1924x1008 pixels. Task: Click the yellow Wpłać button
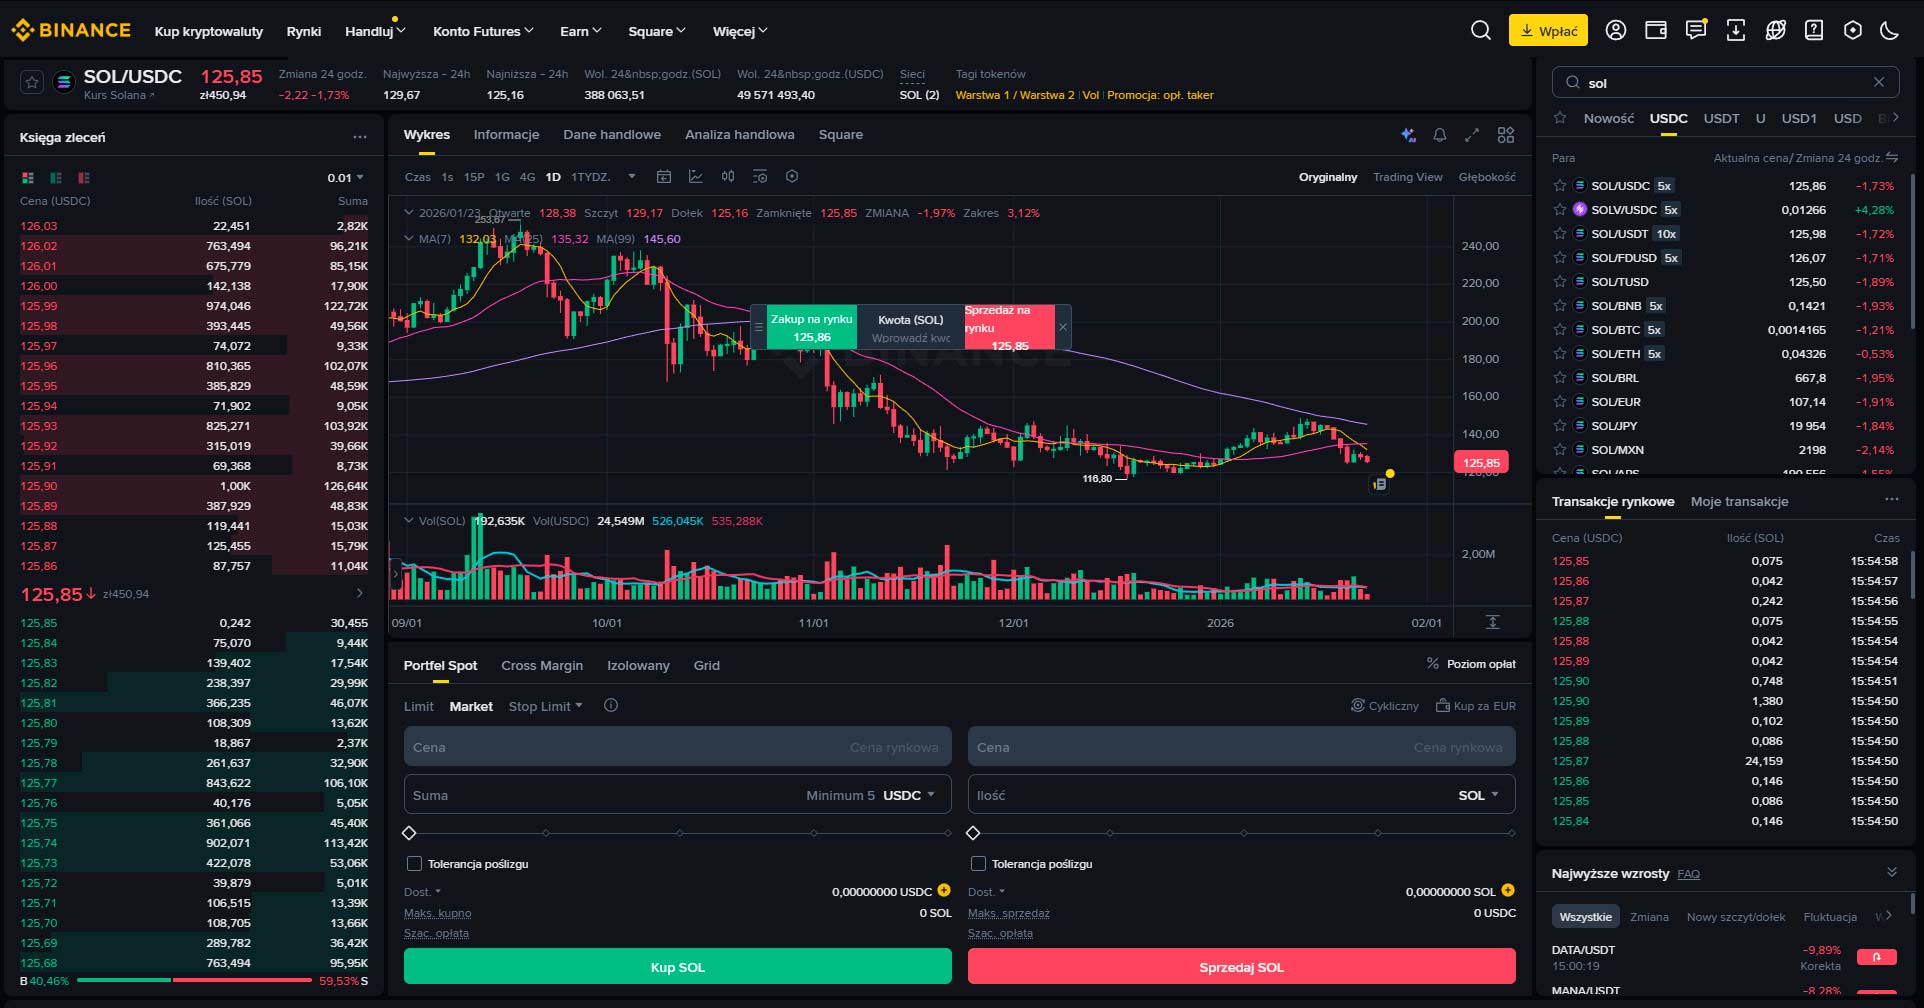[1549, 30]
